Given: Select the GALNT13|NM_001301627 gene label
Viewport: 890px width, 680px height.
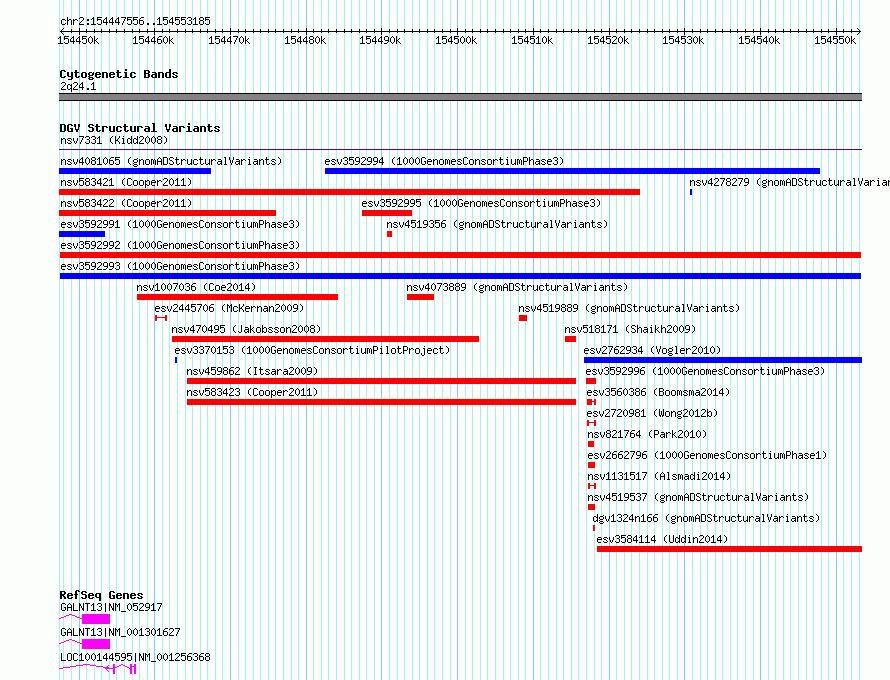Looking at the screenshot, I should tap(120, 632).
